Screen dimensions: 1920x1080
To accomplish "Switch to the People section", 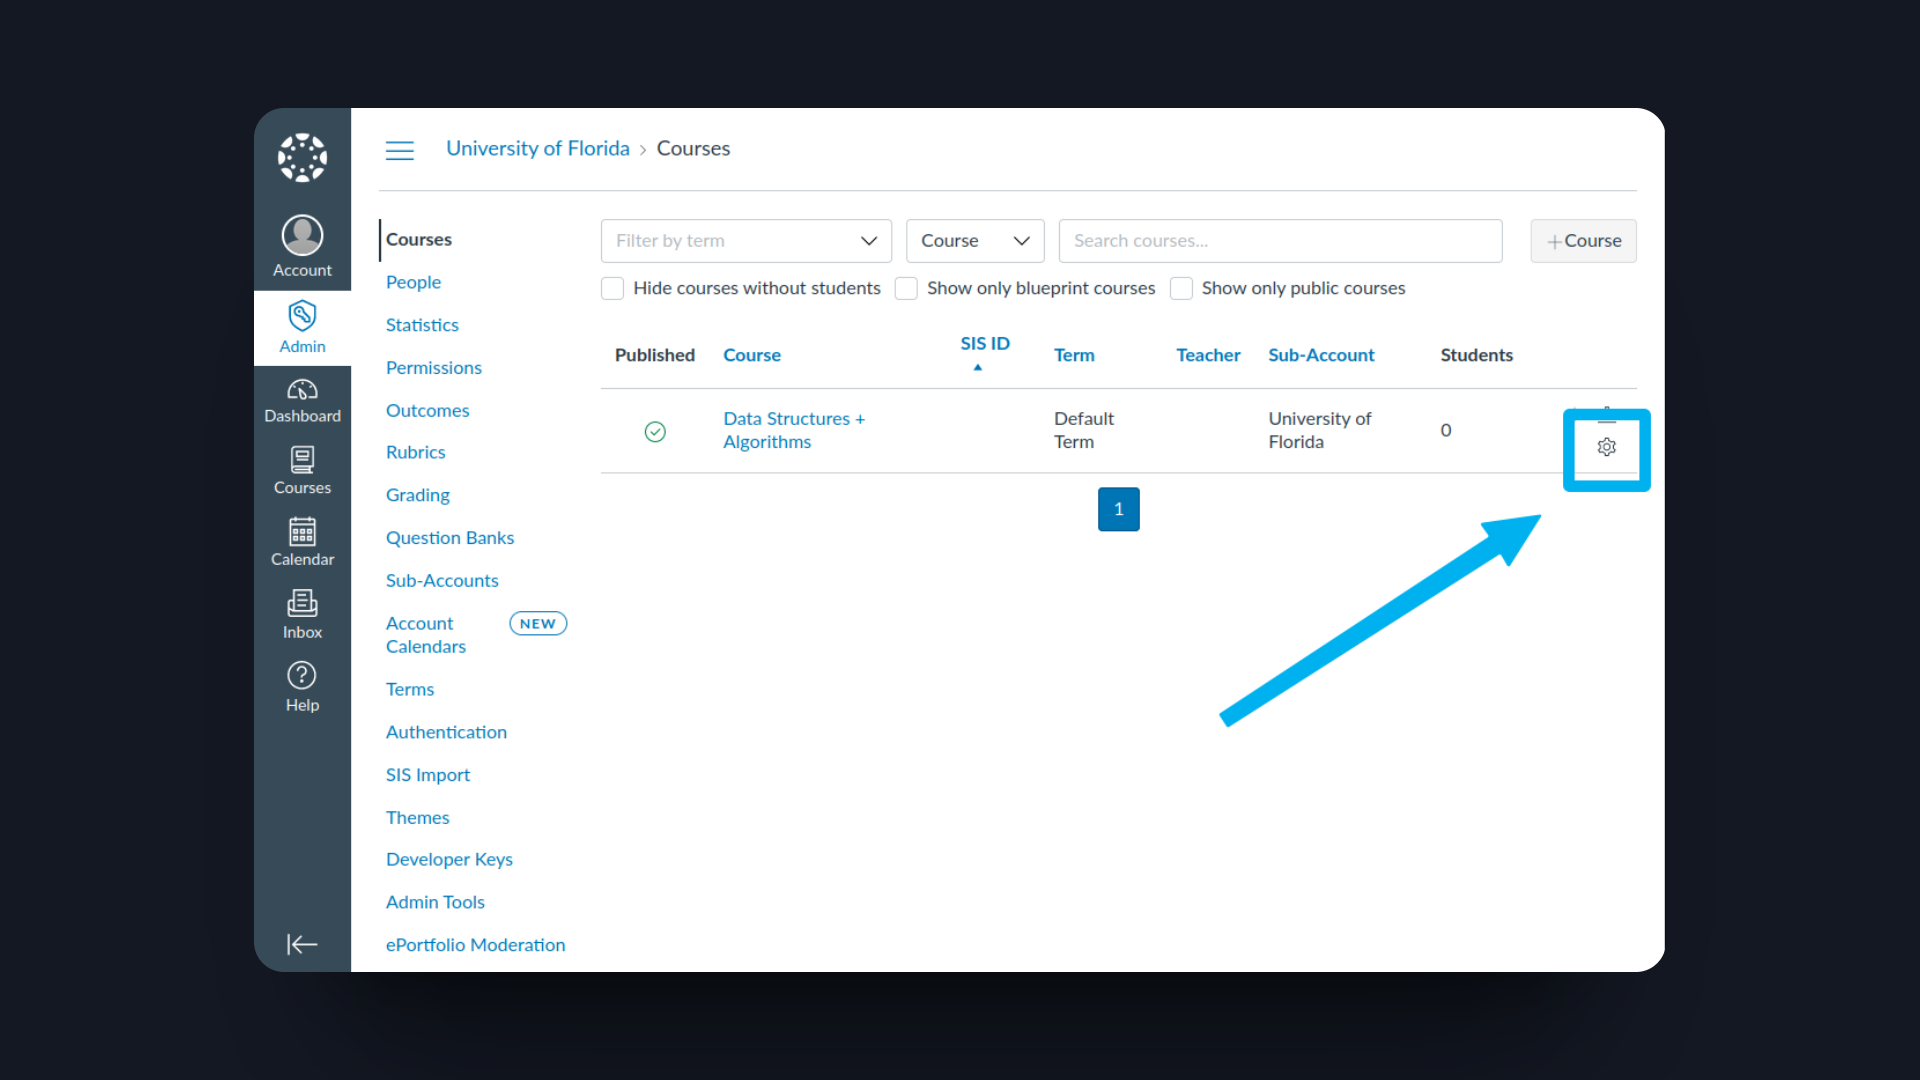I will click(412, 282).
